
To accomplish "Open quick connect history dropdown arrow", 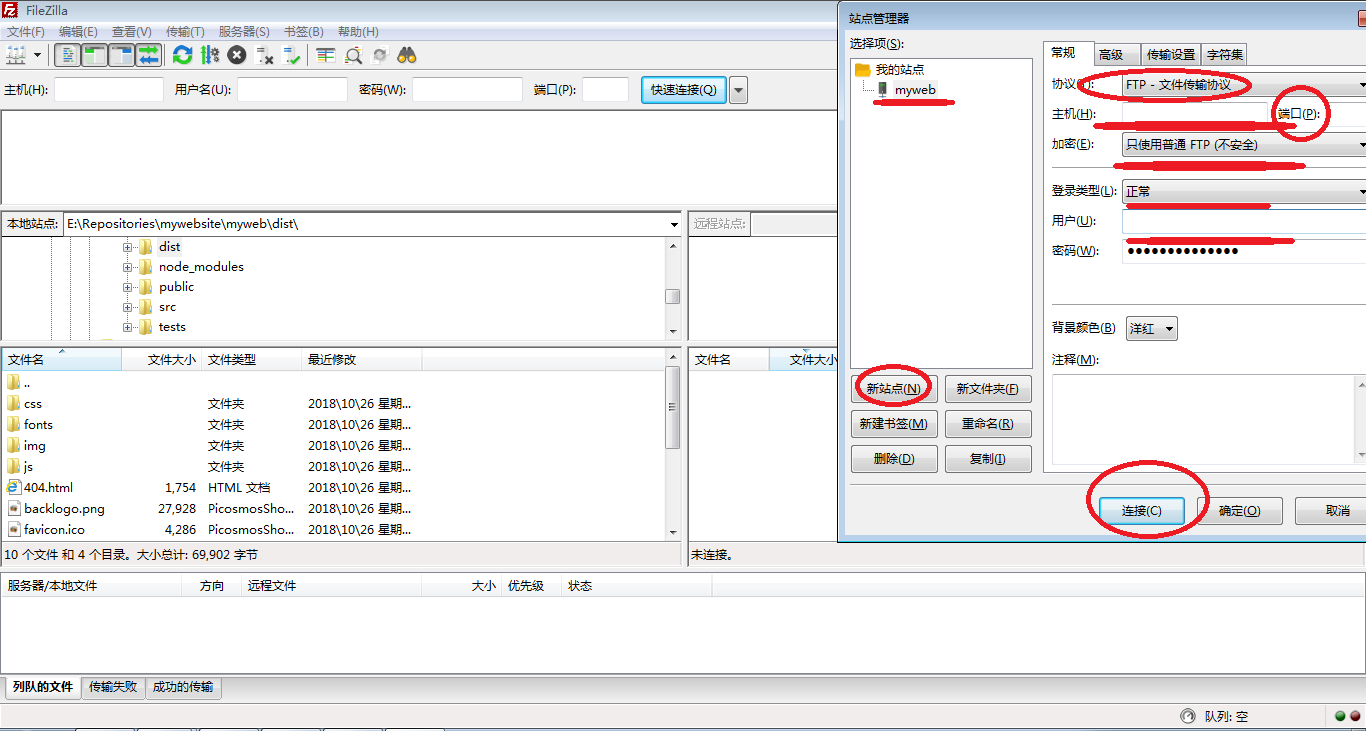I will (x=739, y=90).
